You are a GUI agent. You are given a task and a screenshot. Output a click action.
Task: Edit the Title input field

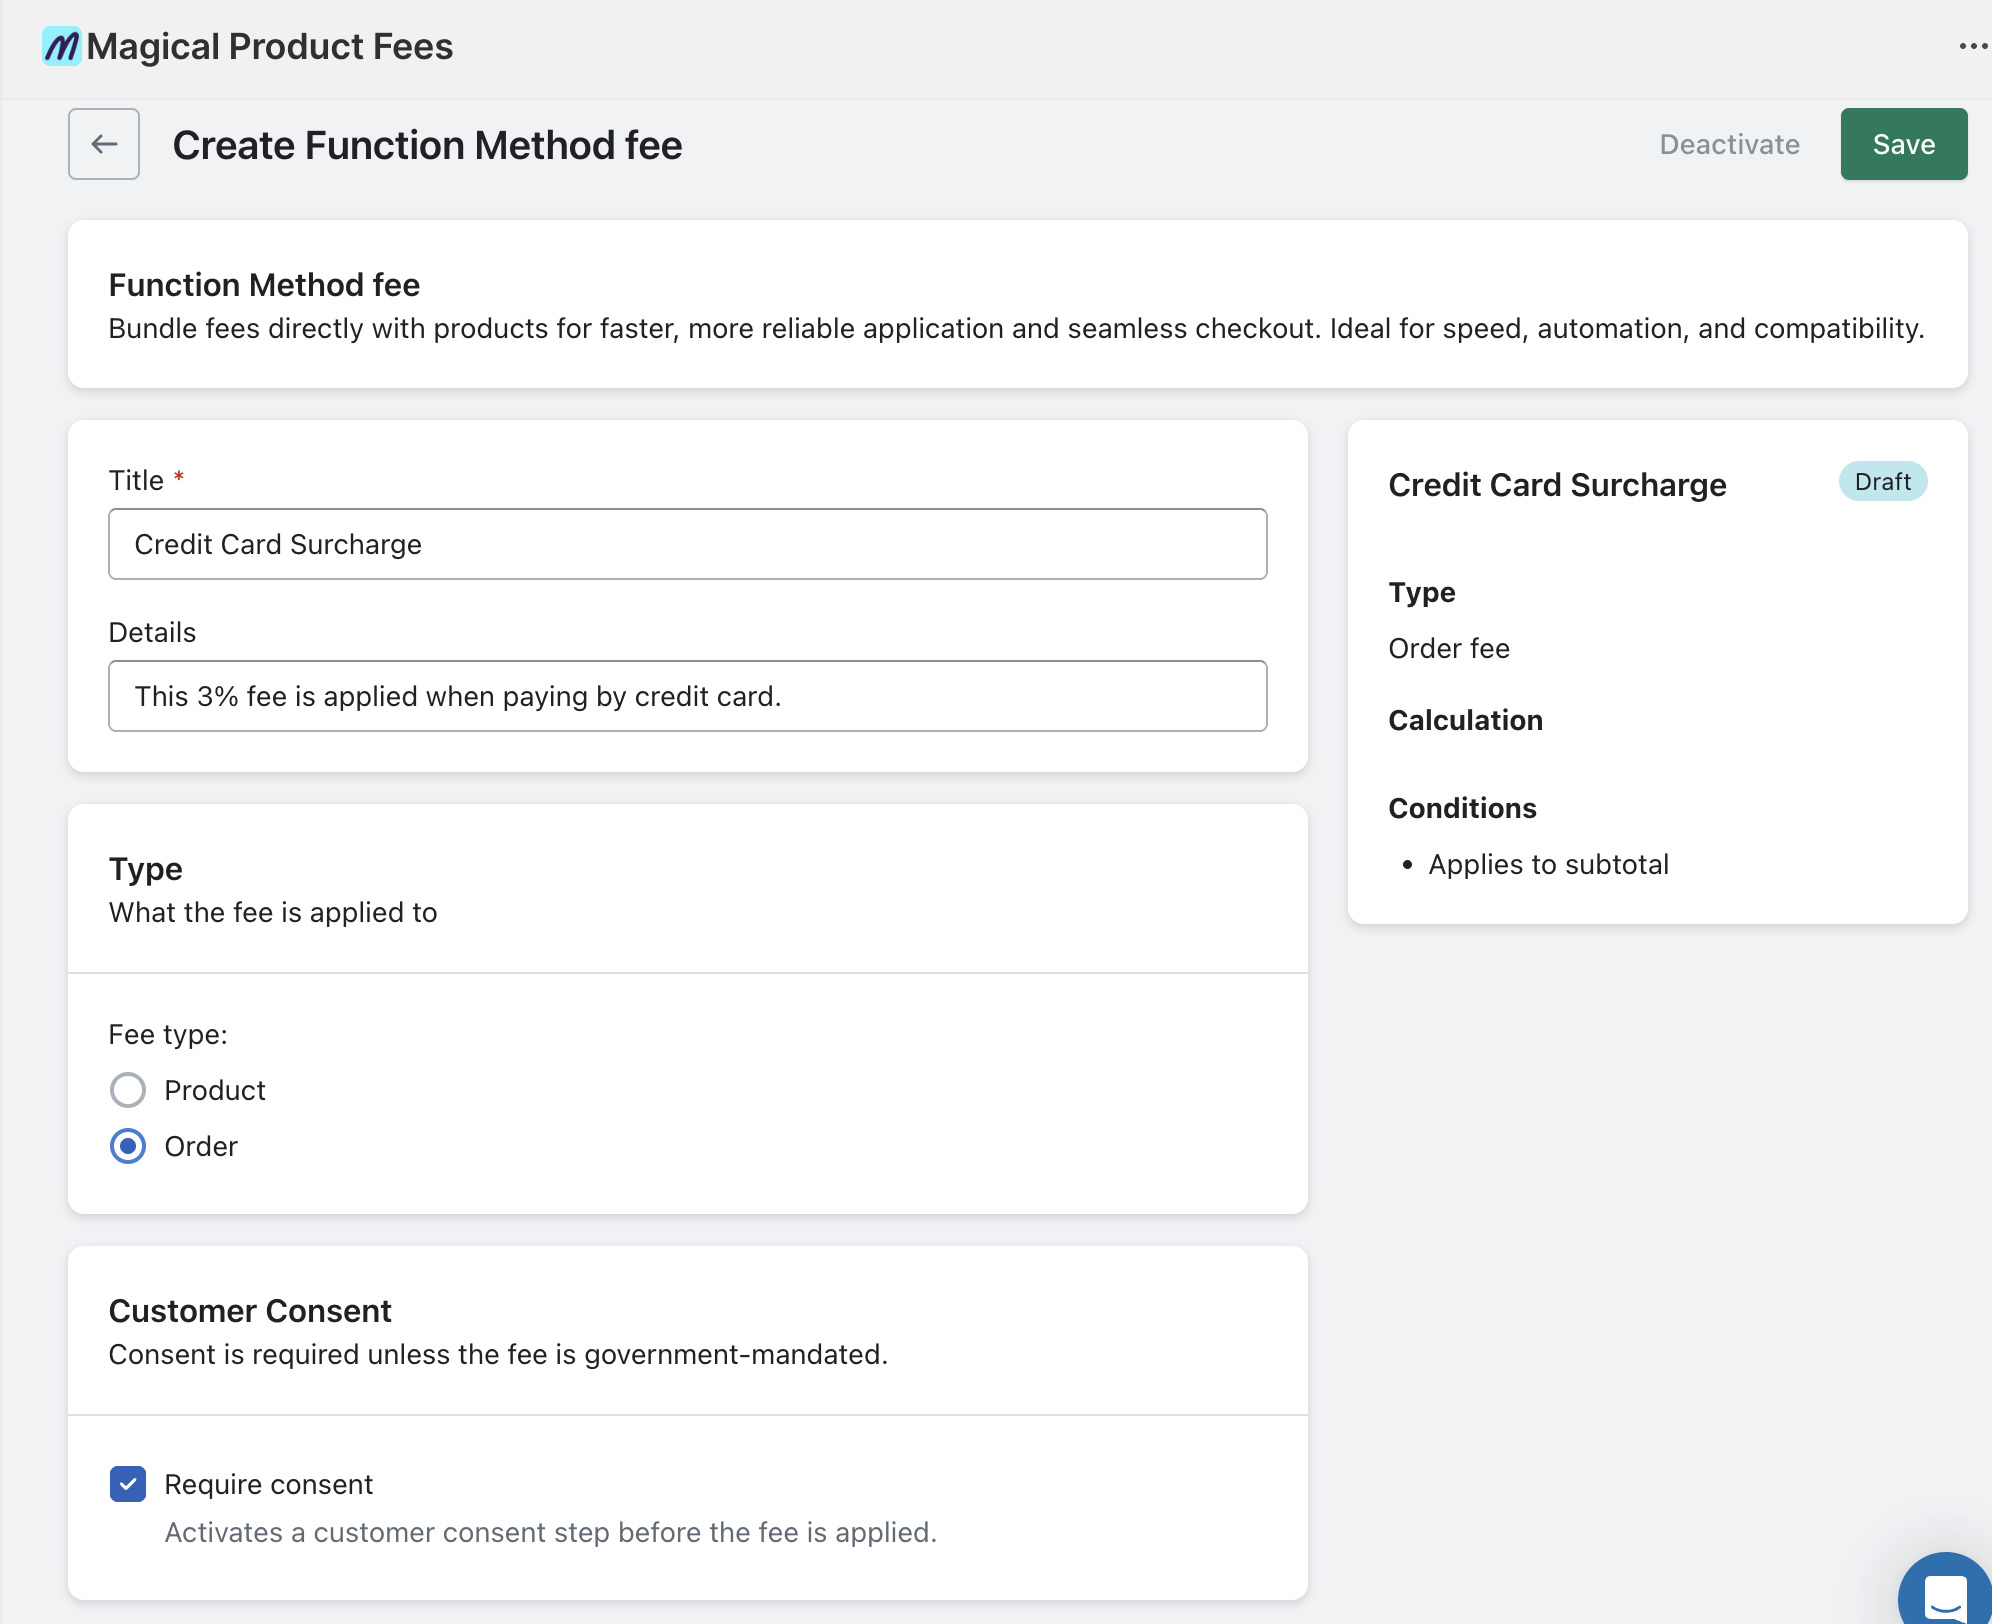687,543
